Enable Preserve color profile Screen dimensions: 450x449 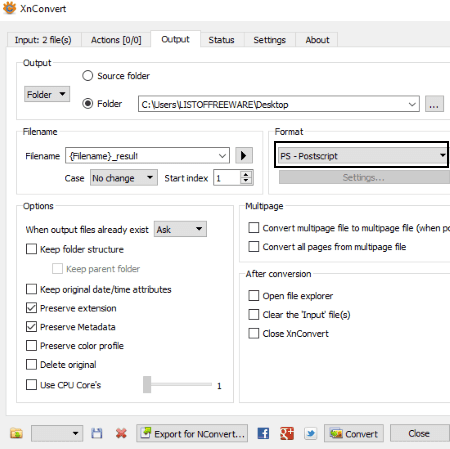tap(31, 345)
